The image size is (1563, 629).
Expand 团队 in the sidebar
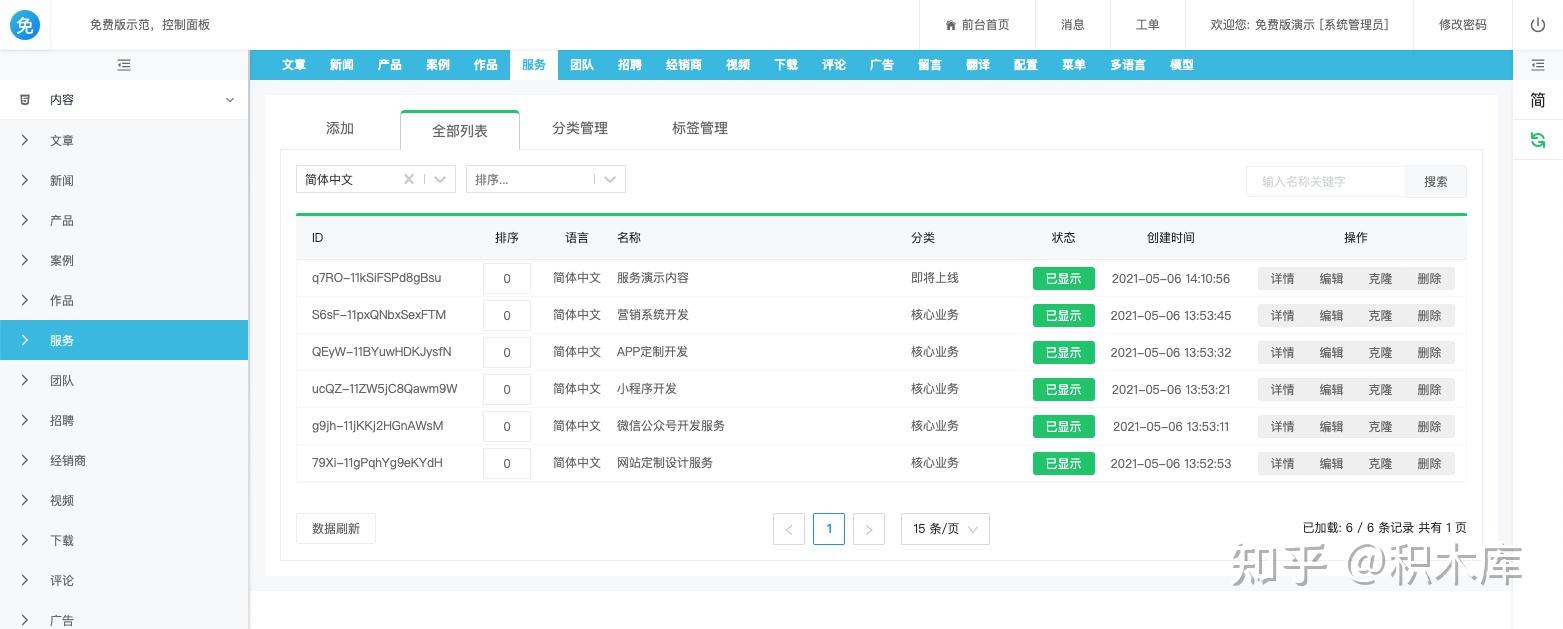124,380
